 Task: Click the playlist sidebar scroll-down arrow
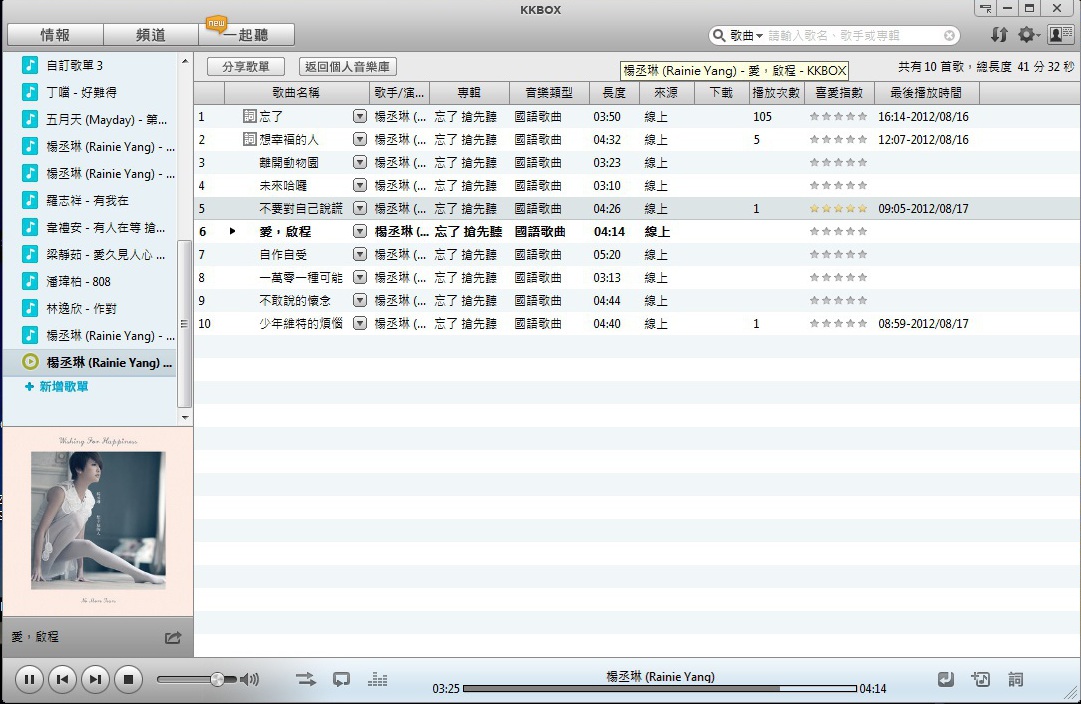coord(185,417)
